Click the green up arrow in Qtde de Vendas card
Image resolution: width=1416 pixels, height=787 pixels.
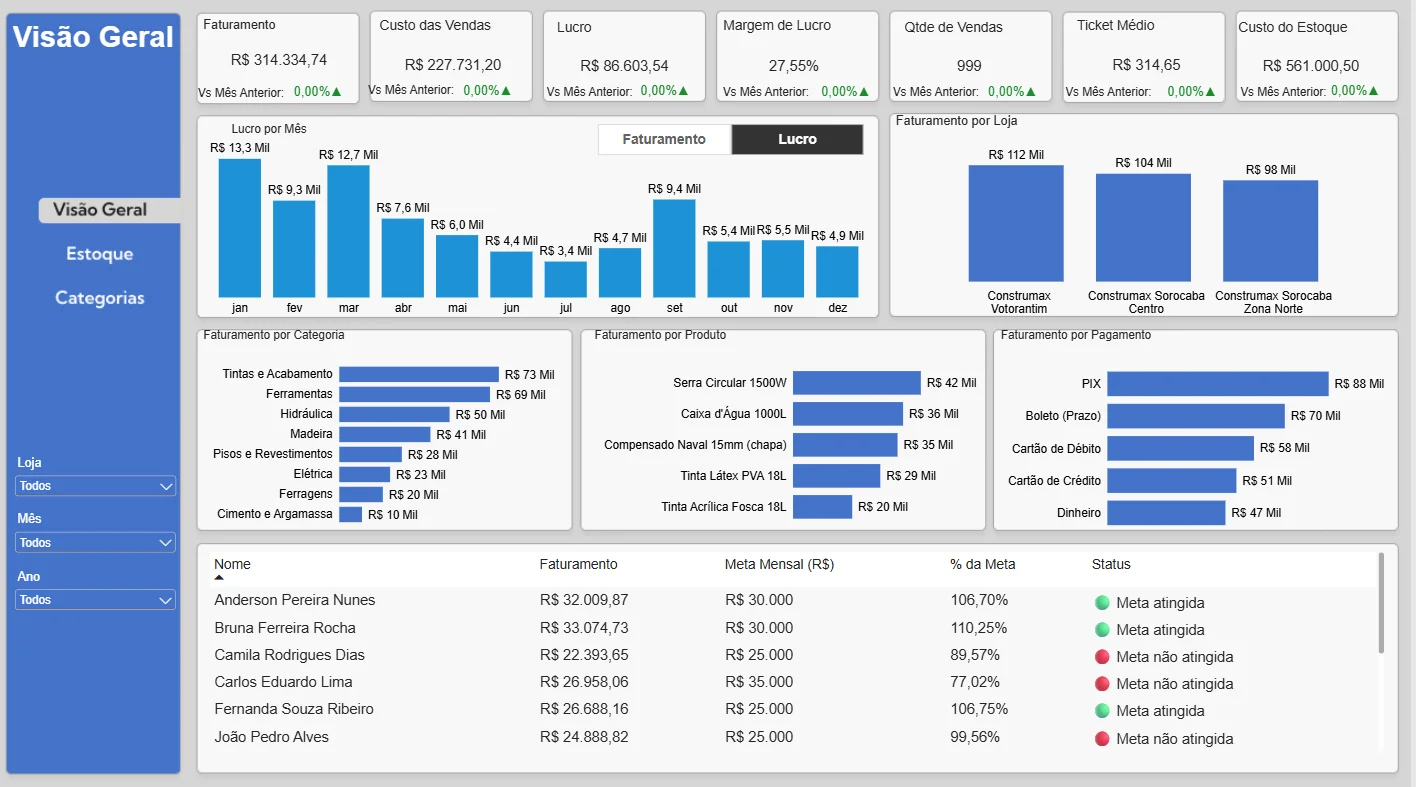click(1033, 92)
